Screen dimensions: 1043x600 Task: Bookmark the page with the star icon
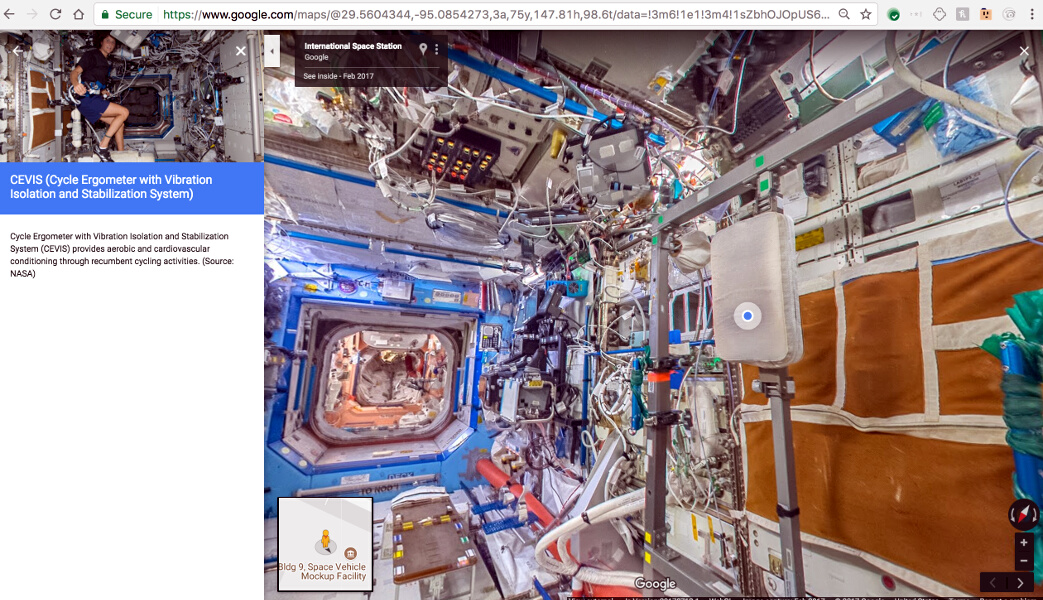(x=868, y=14)
